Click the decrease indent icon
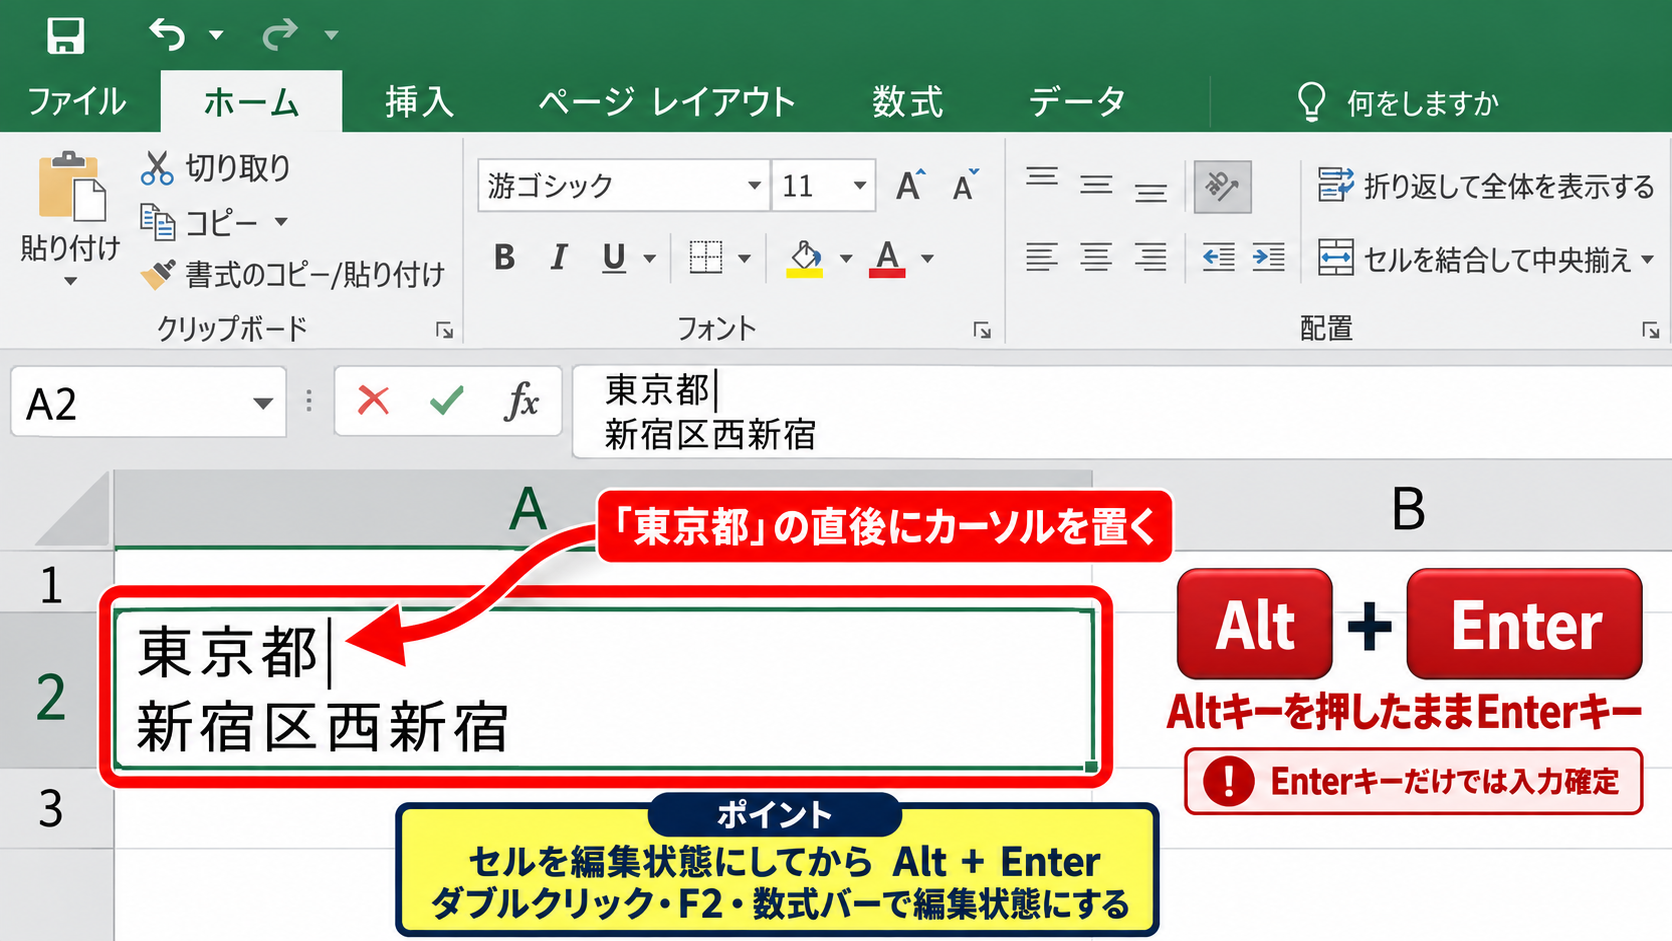 click(1218, 258)
